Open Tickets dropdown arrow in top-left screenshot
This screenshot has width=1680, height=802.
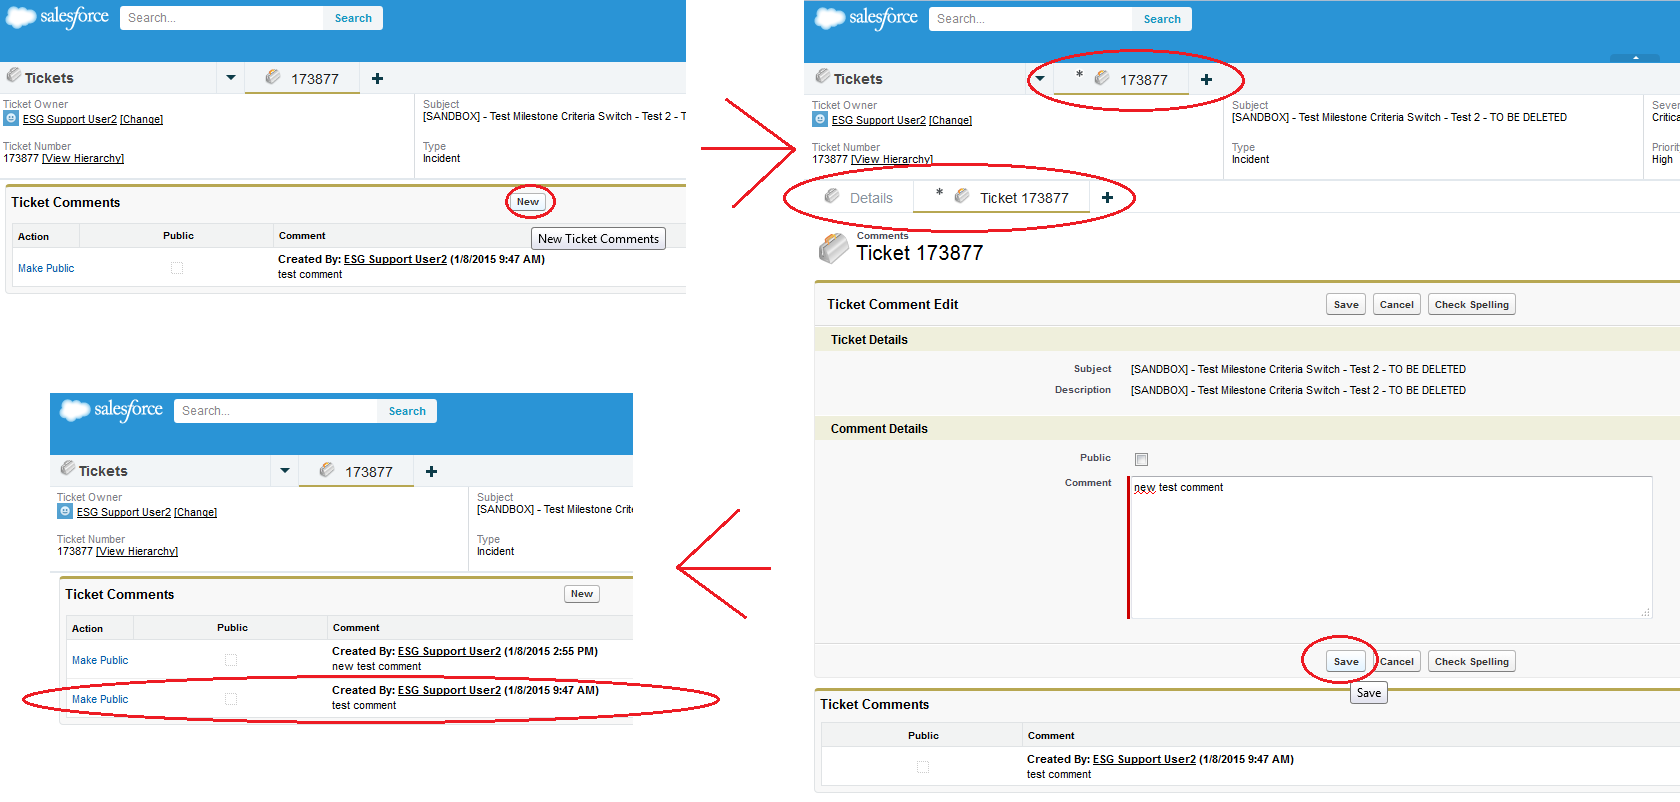pos(231,77)
